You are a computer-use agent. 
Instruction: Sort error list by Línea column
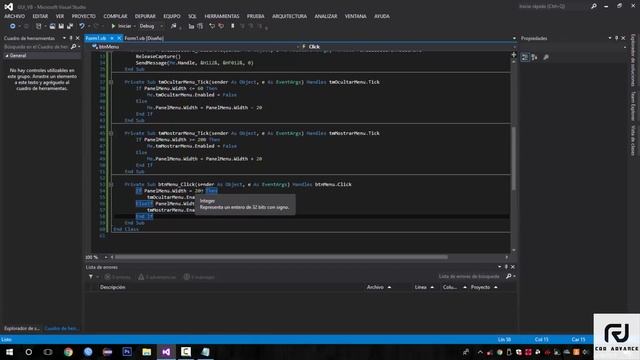click(x=421, y=287)
